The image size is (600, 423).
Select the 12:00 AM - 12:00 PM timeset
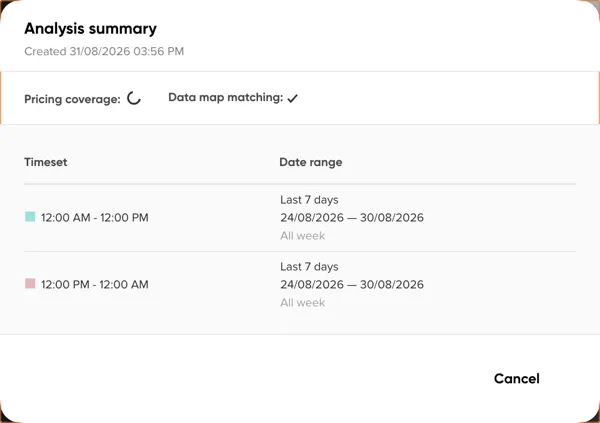click(95, 217)
